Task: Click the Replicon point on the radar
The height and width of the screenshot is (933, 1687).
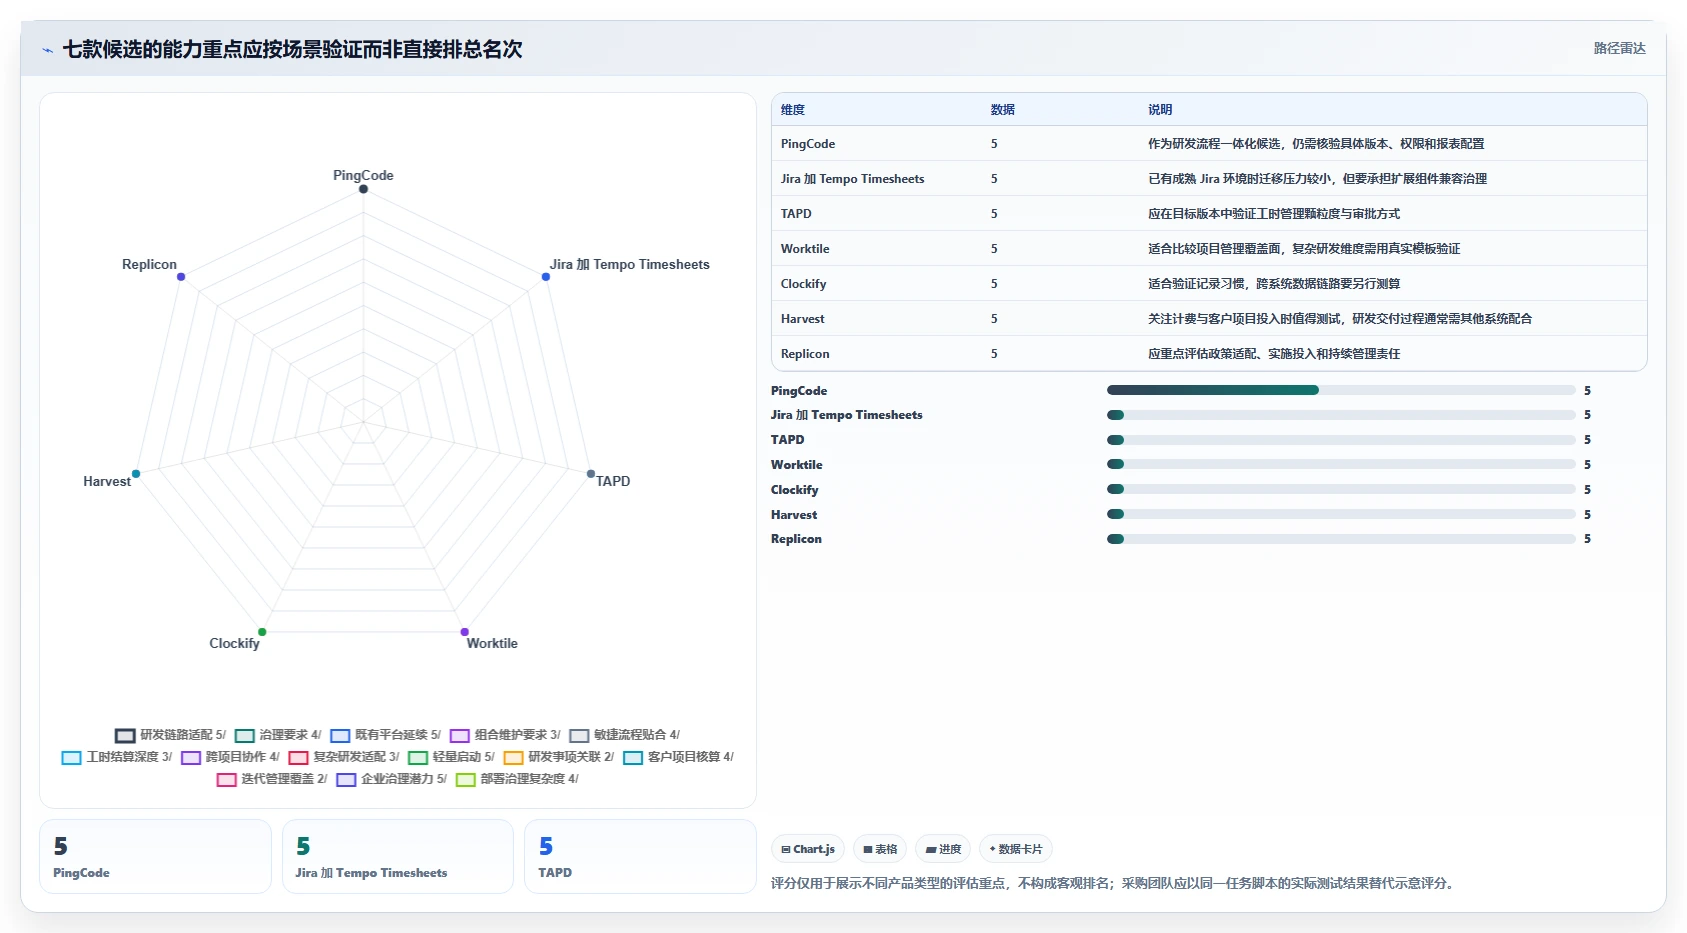Action: pos(181,277)
